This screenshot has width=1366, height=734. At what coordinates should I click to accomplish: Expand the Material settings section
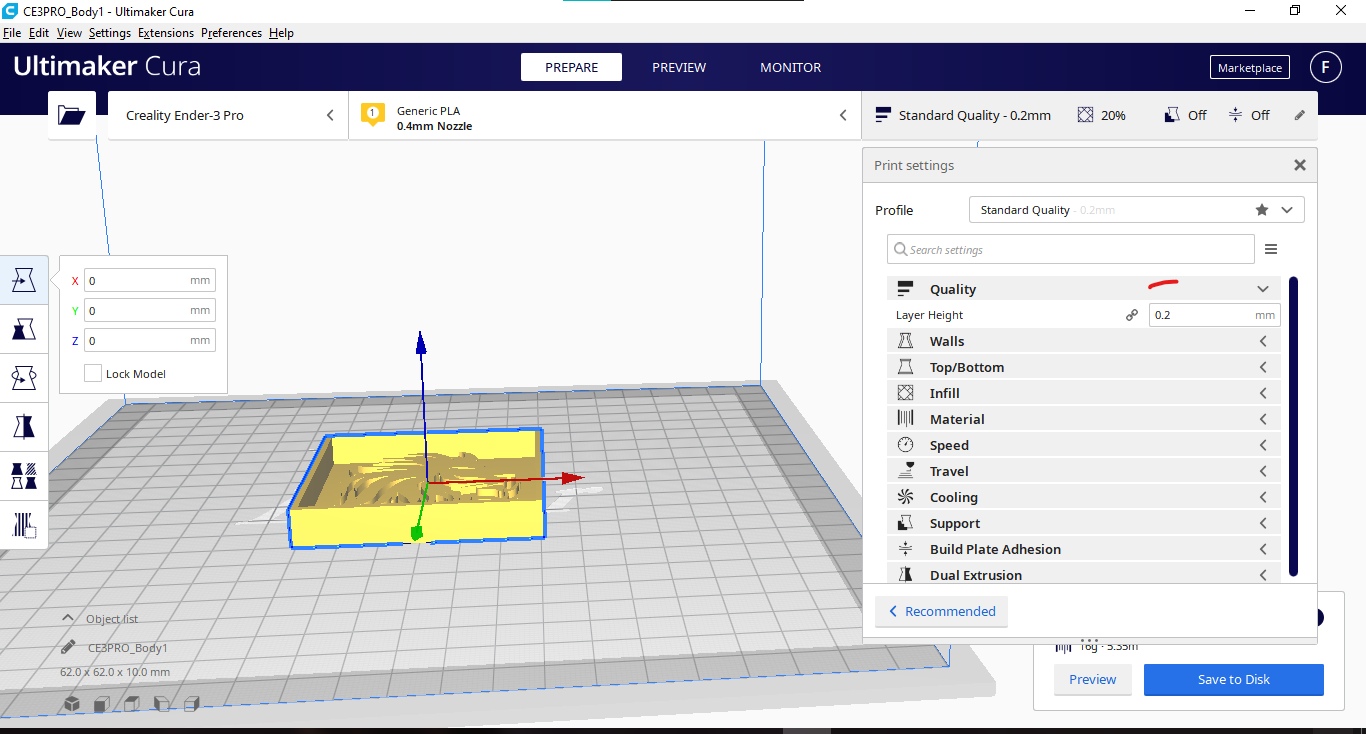click(x=1083, y=419)
